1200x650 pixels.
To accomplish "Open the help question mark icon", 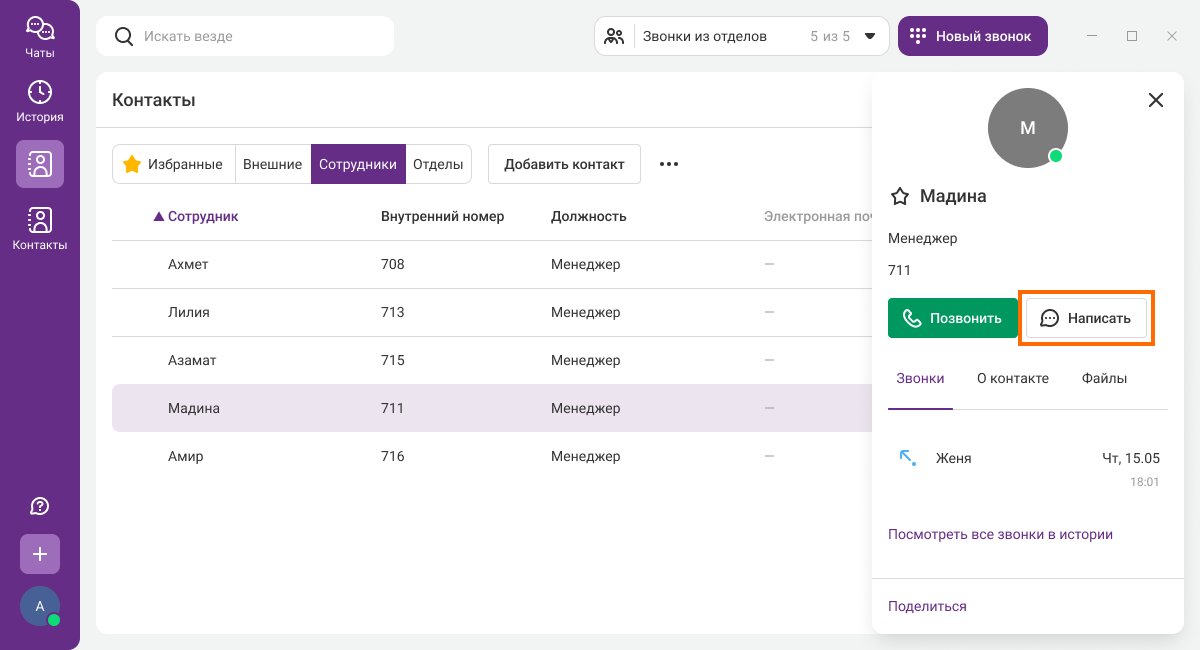I will [x=40, y=506].
